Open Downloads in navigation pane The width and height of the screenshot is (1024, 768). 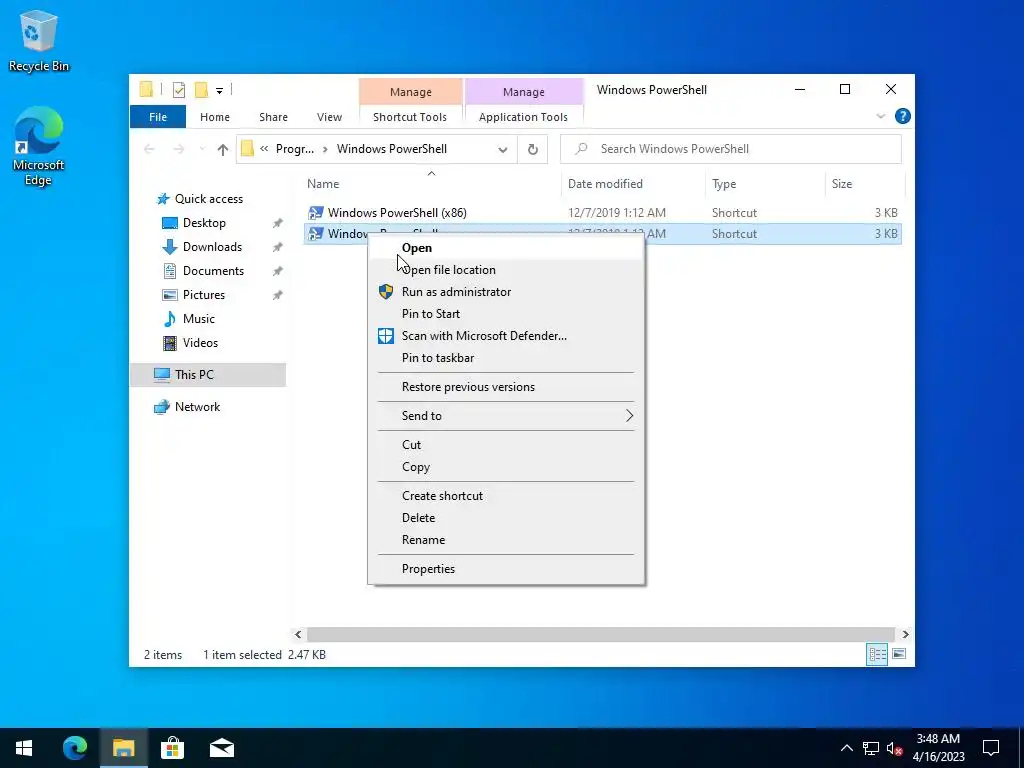pos(212,247)
